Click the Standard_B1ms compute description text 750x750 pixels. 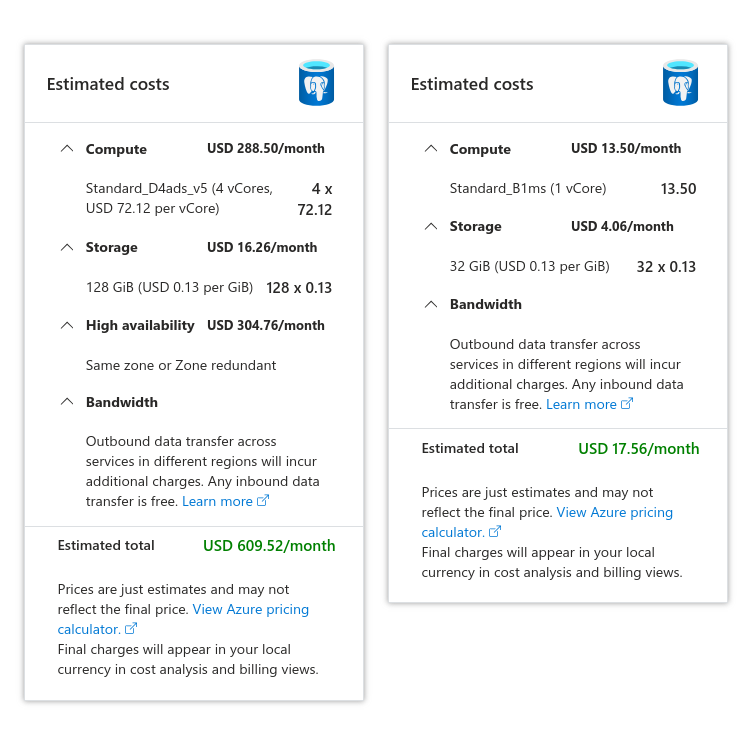point(528,188)
